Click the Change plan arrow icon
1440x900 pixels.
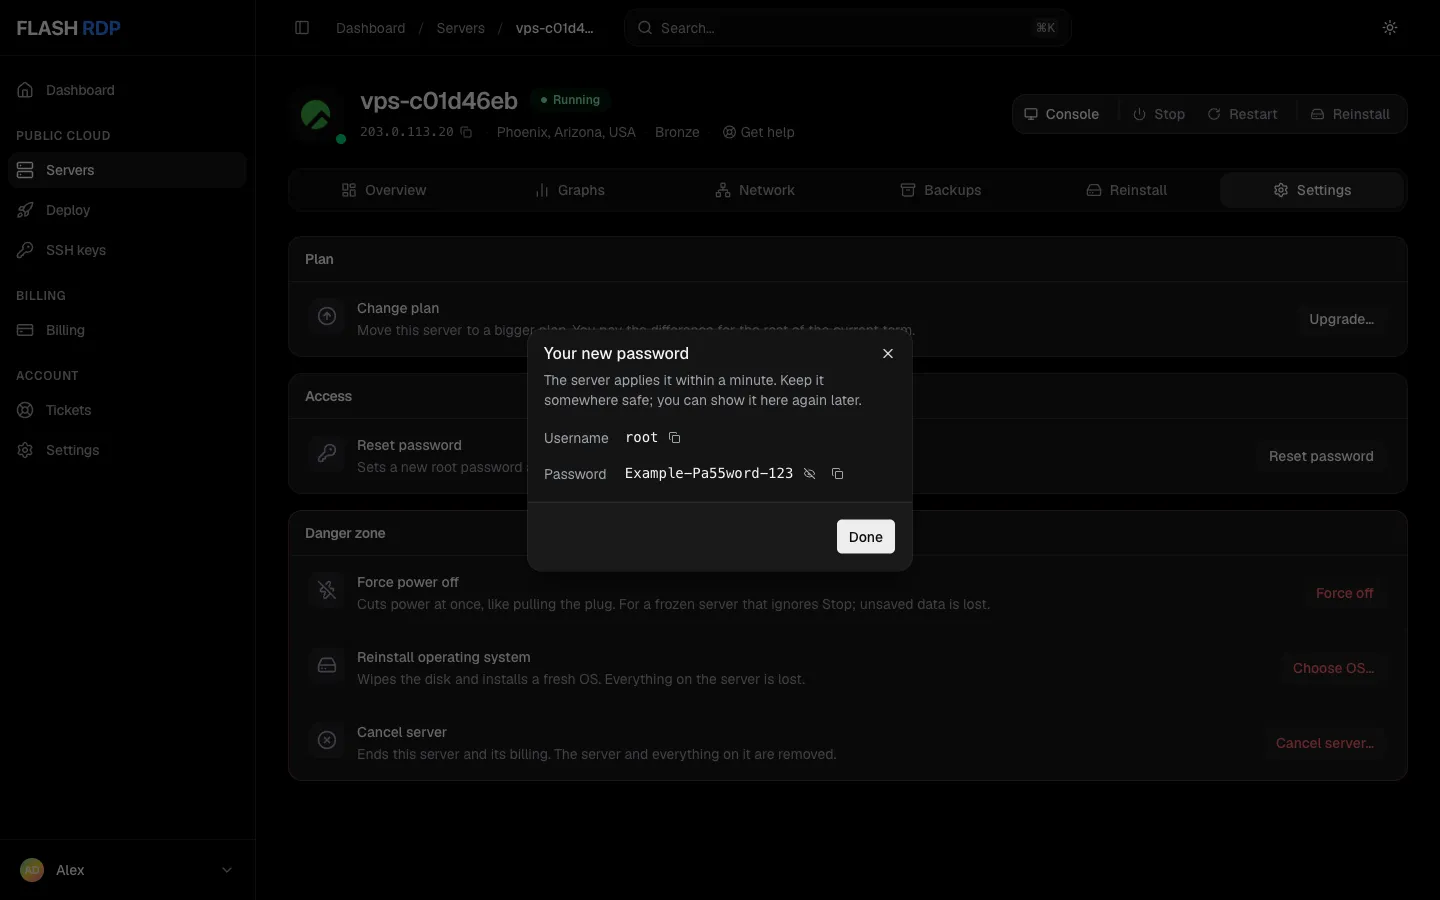(327, 316)
